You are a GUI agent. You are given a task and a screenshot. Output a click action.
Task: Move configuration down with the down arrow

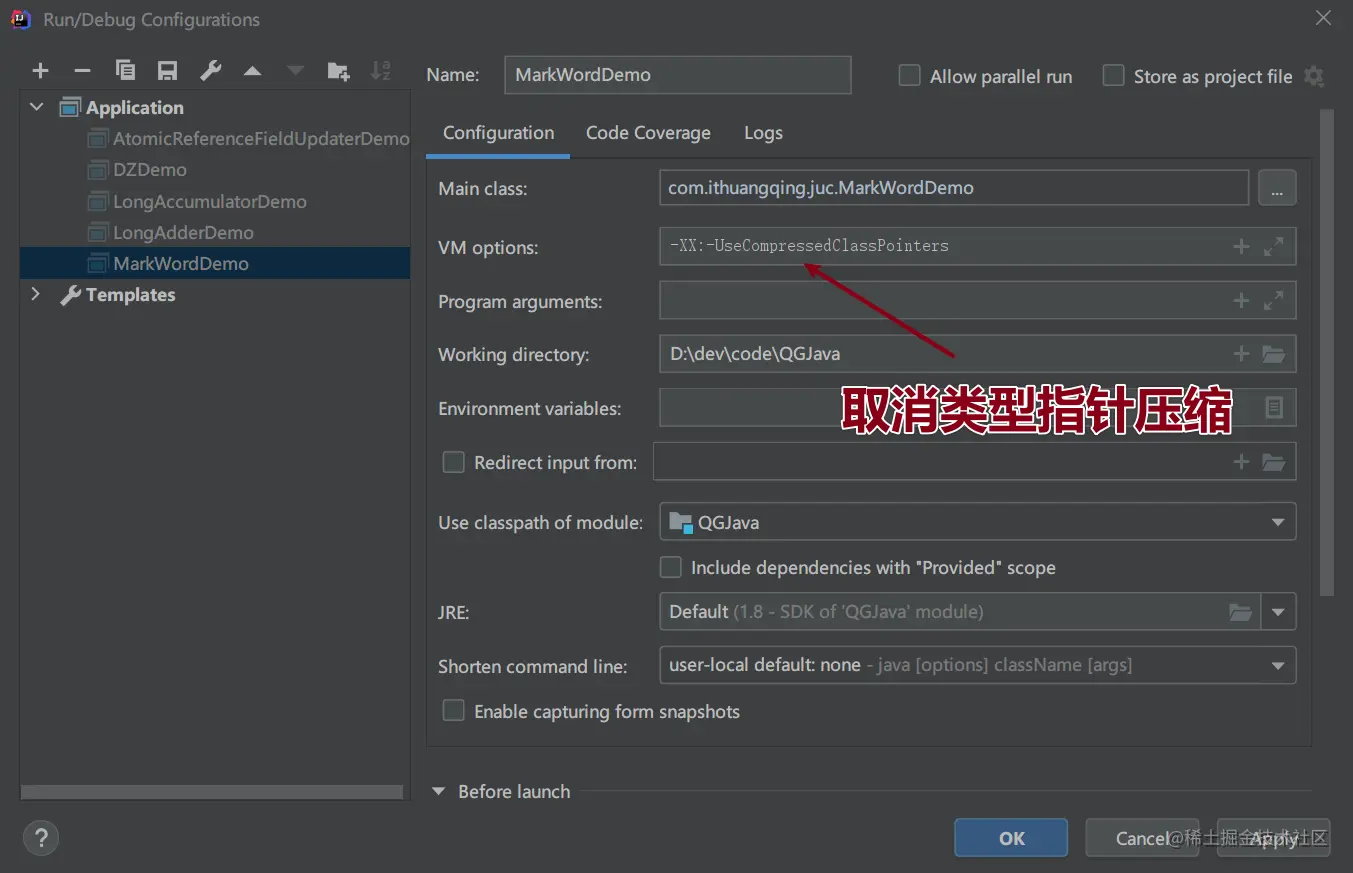click(295, 71)
